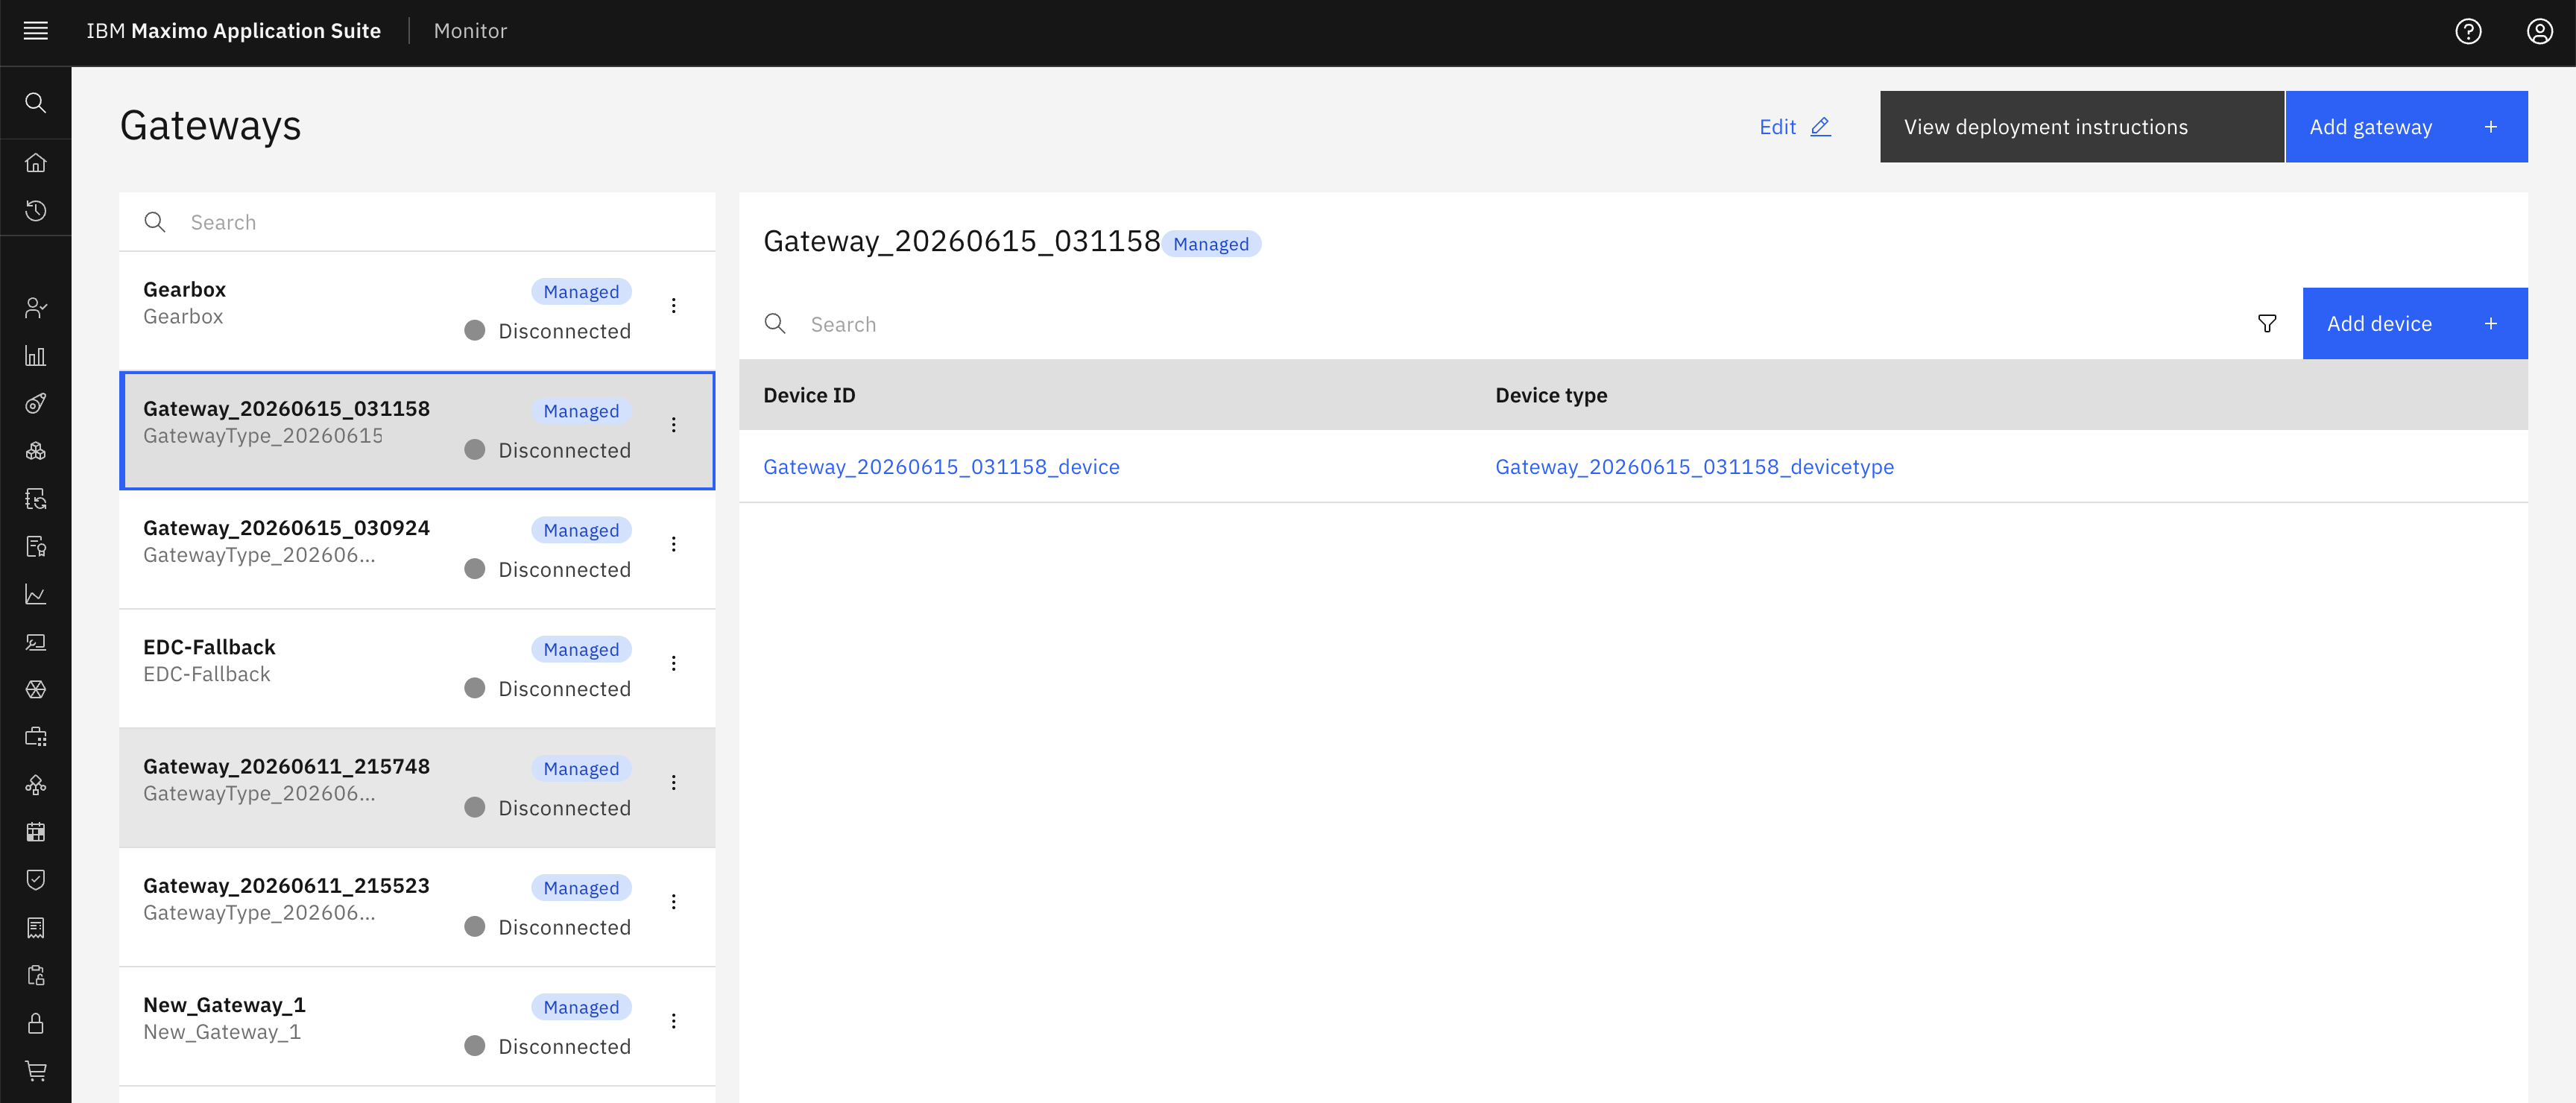
Task: Click the sidebar search magnifier icon
Action: [36, 102]
